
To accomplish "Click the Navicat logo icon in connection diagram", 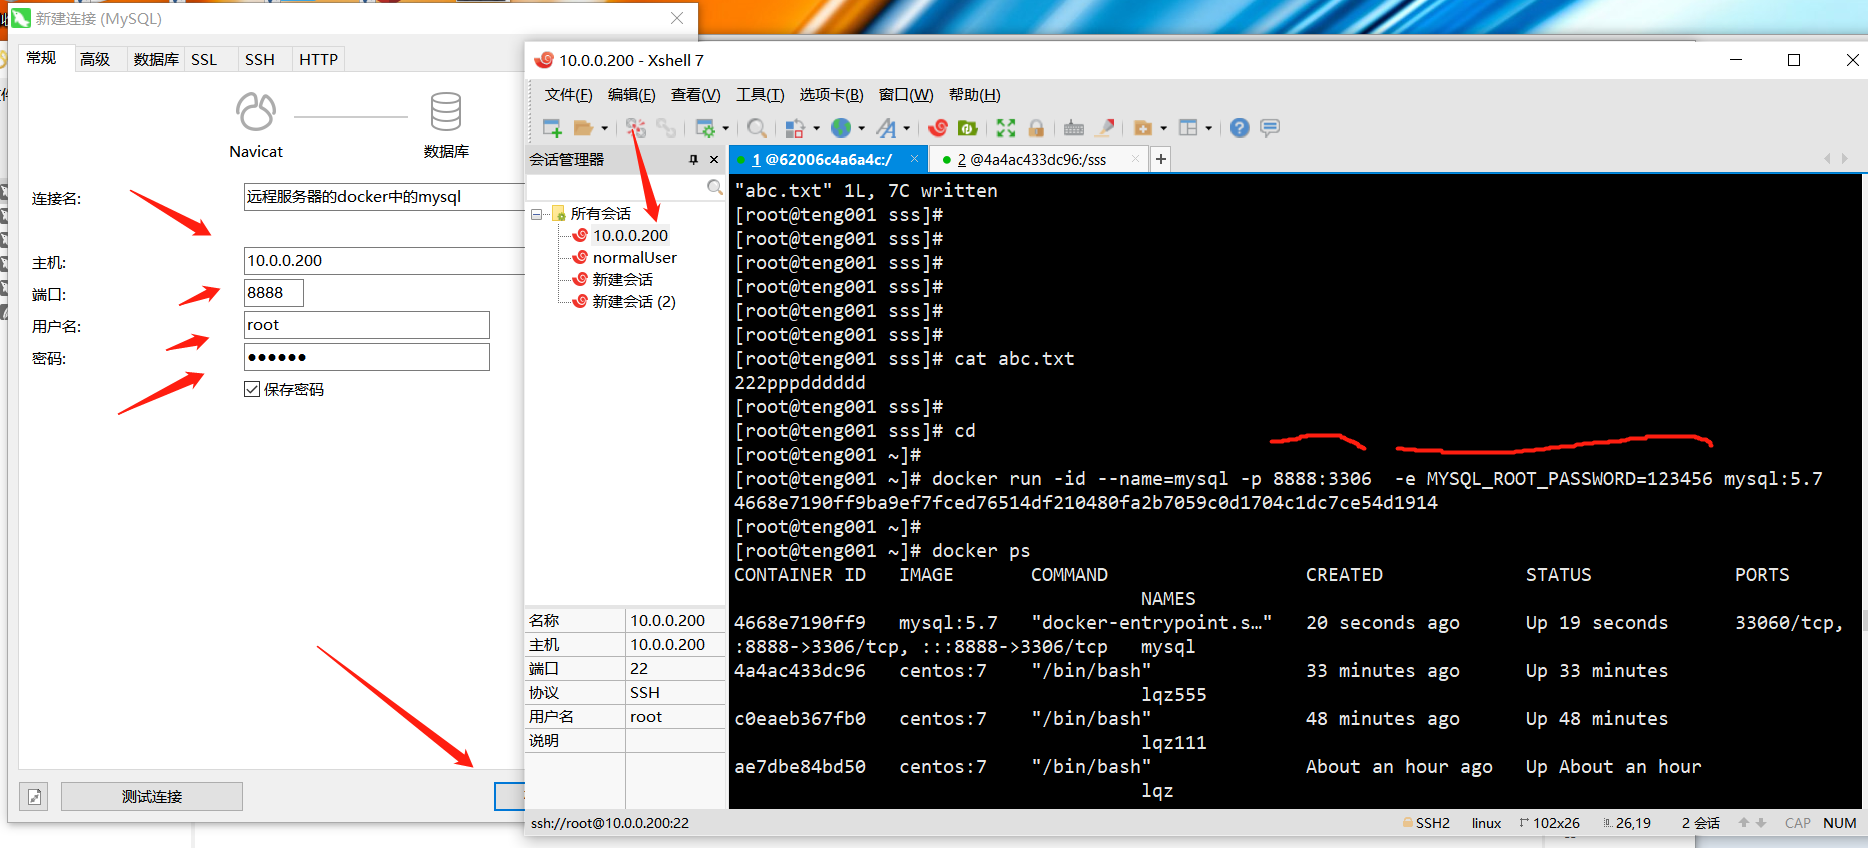I will (256, 112).
